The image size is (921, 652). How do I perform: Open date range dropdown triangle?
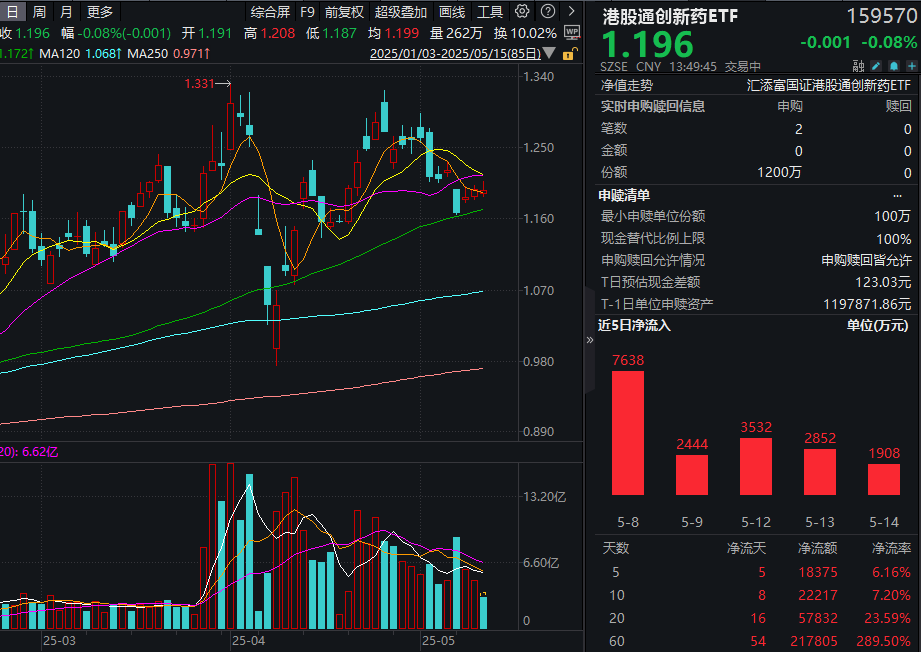(552, 54)
